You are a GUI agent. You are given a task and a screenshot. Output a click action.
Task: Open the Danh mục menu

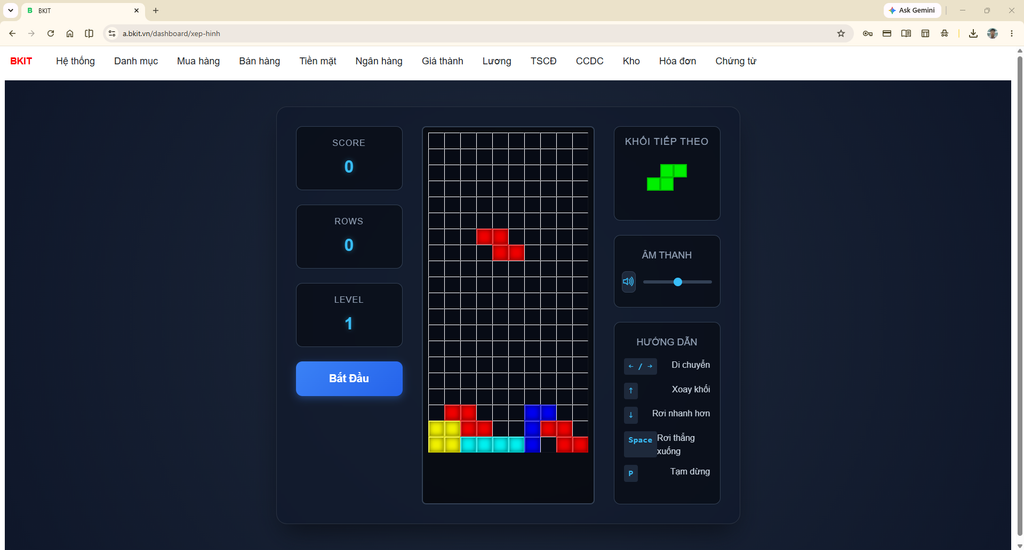pos(136,61)
